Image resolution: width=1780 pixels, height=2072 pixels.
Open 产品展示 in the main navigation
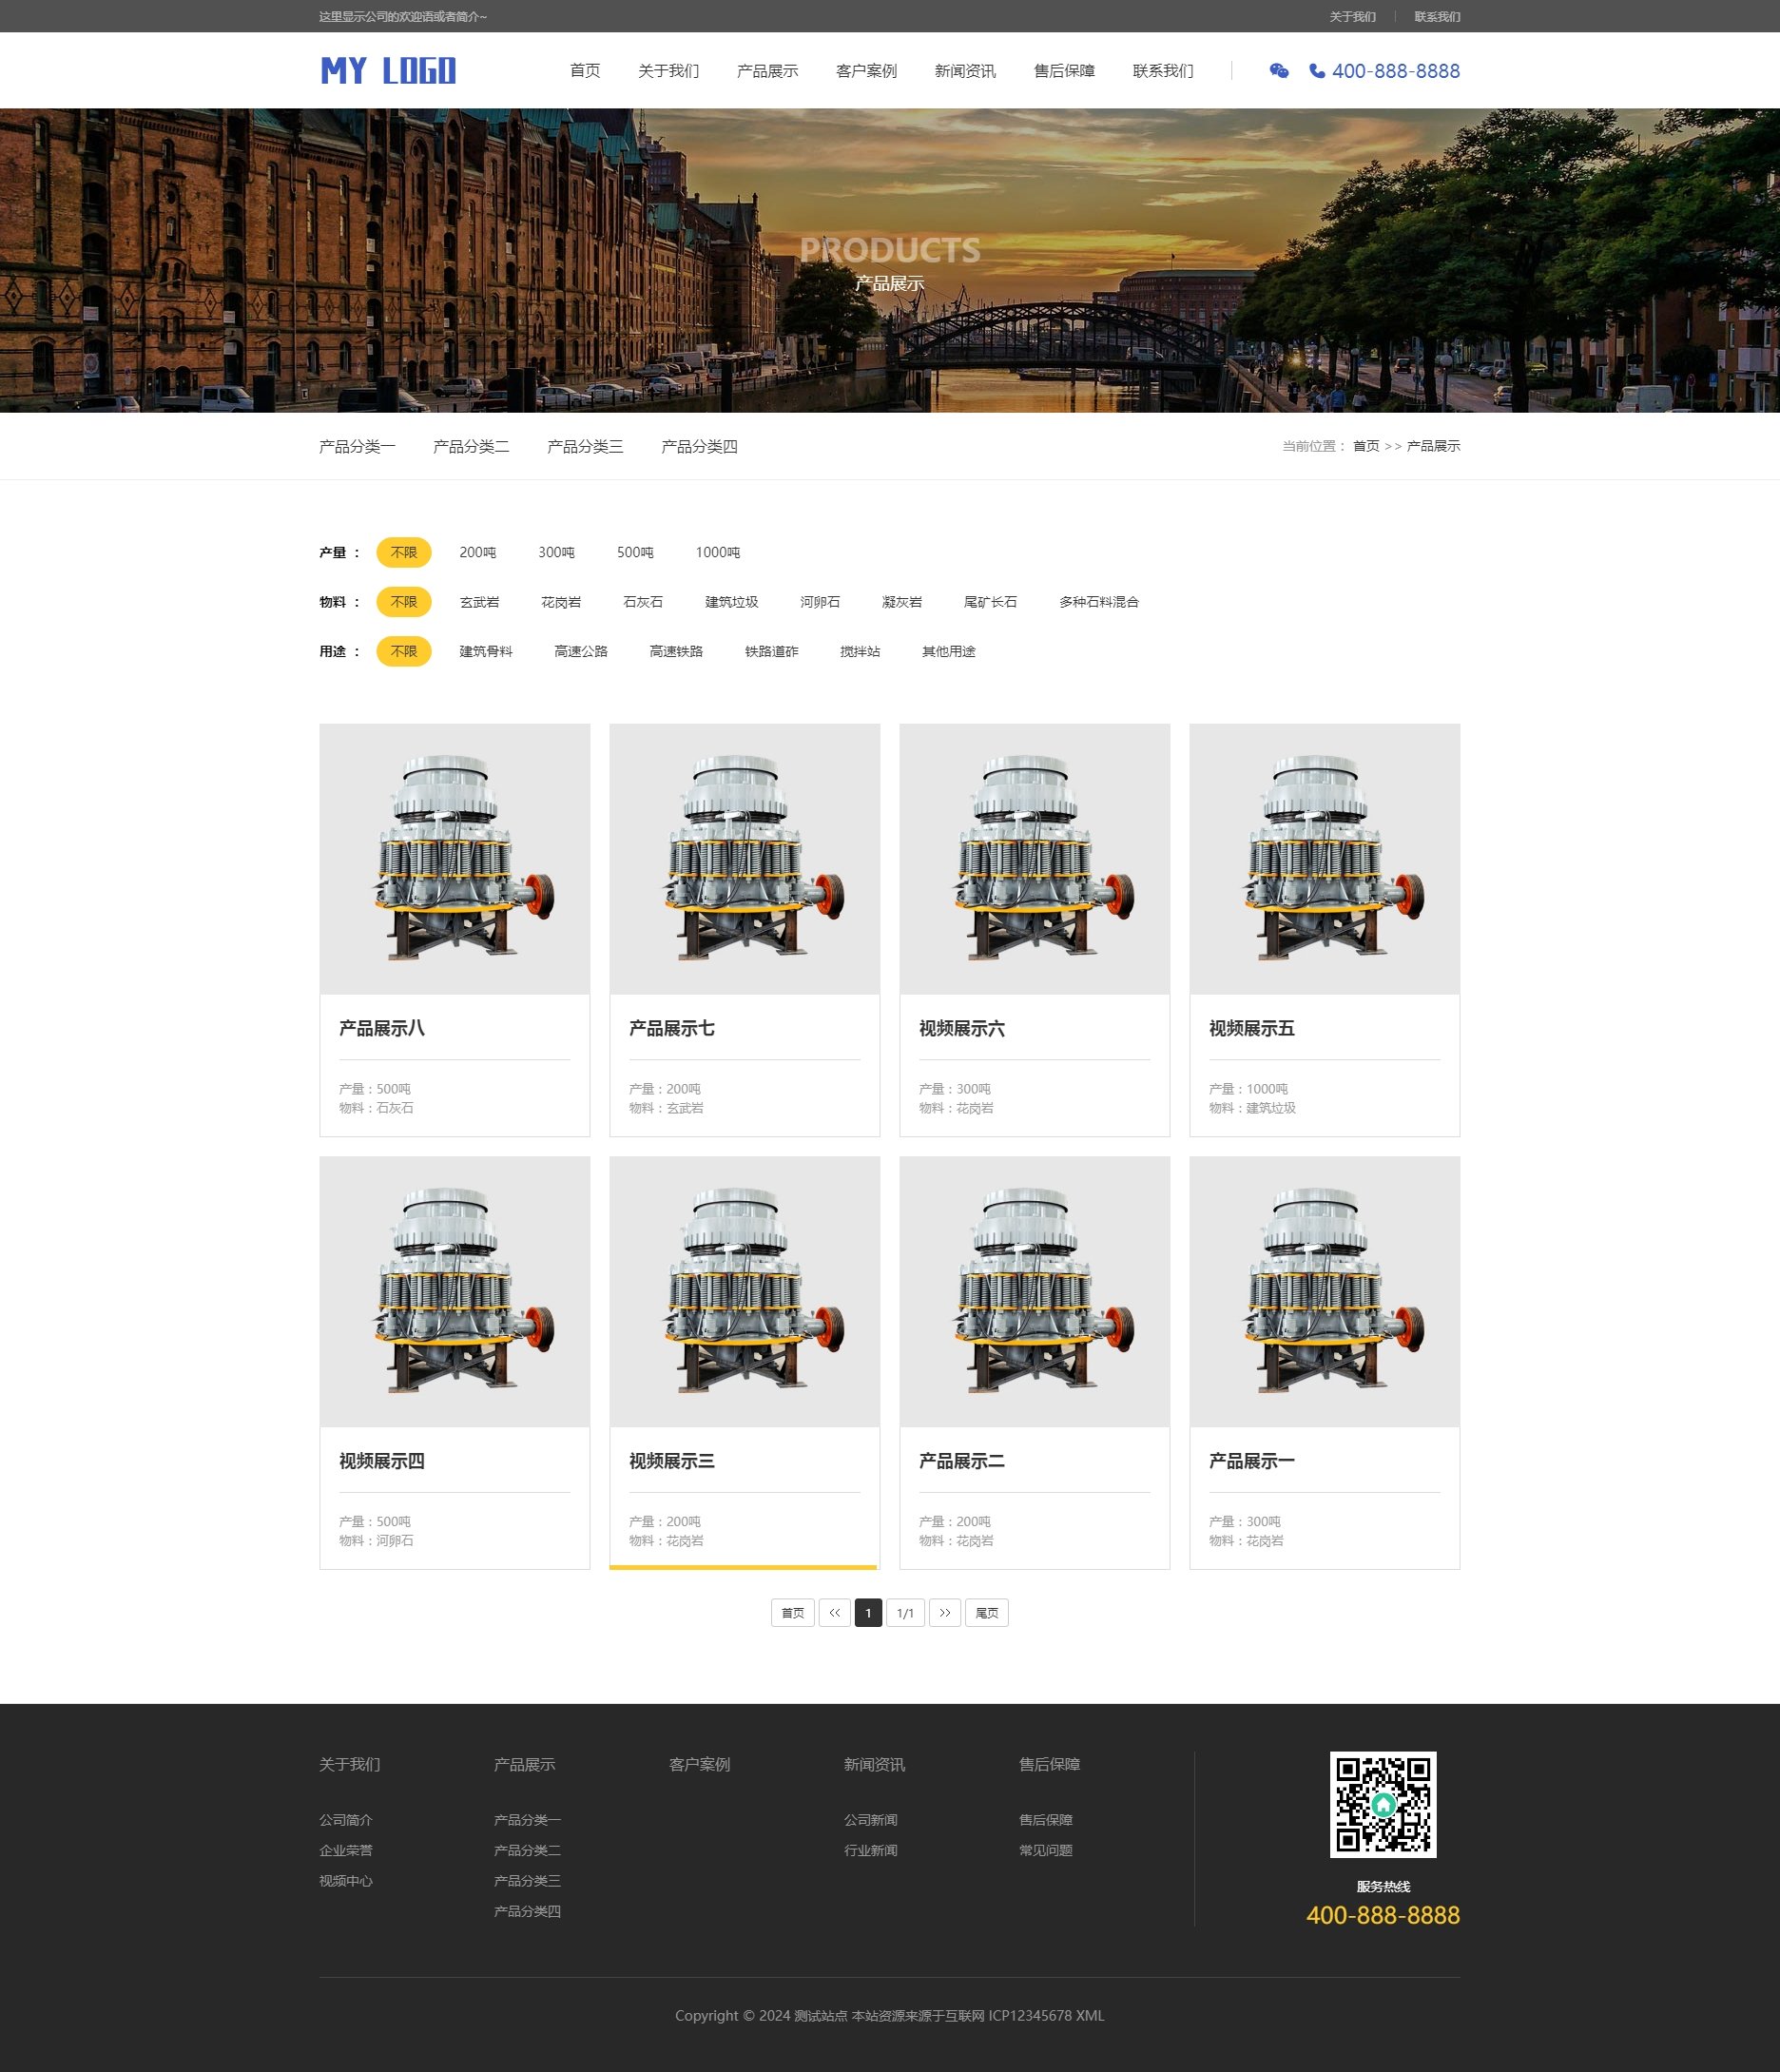pos(767,71)
